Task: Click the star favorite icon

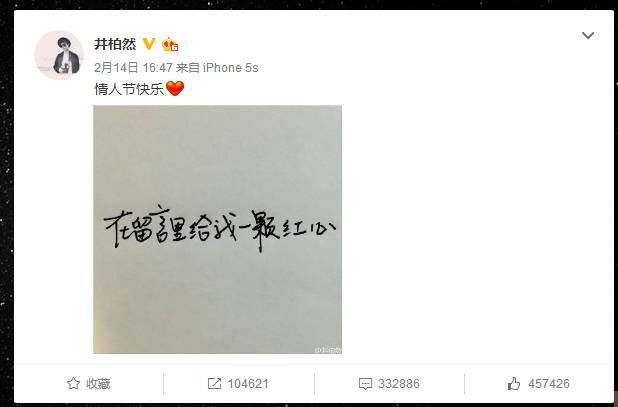Action: [x=73, y=383]
